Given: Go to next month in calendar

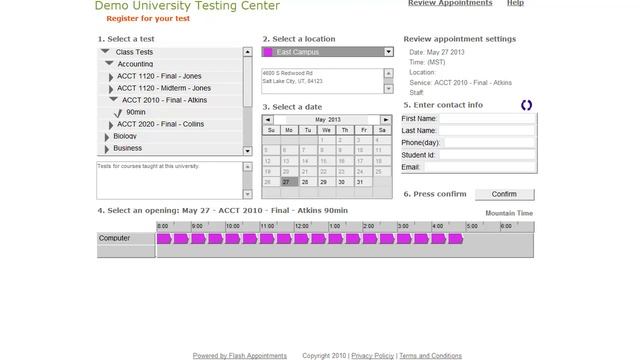Looking at the screenshot, I should point(386,120).
